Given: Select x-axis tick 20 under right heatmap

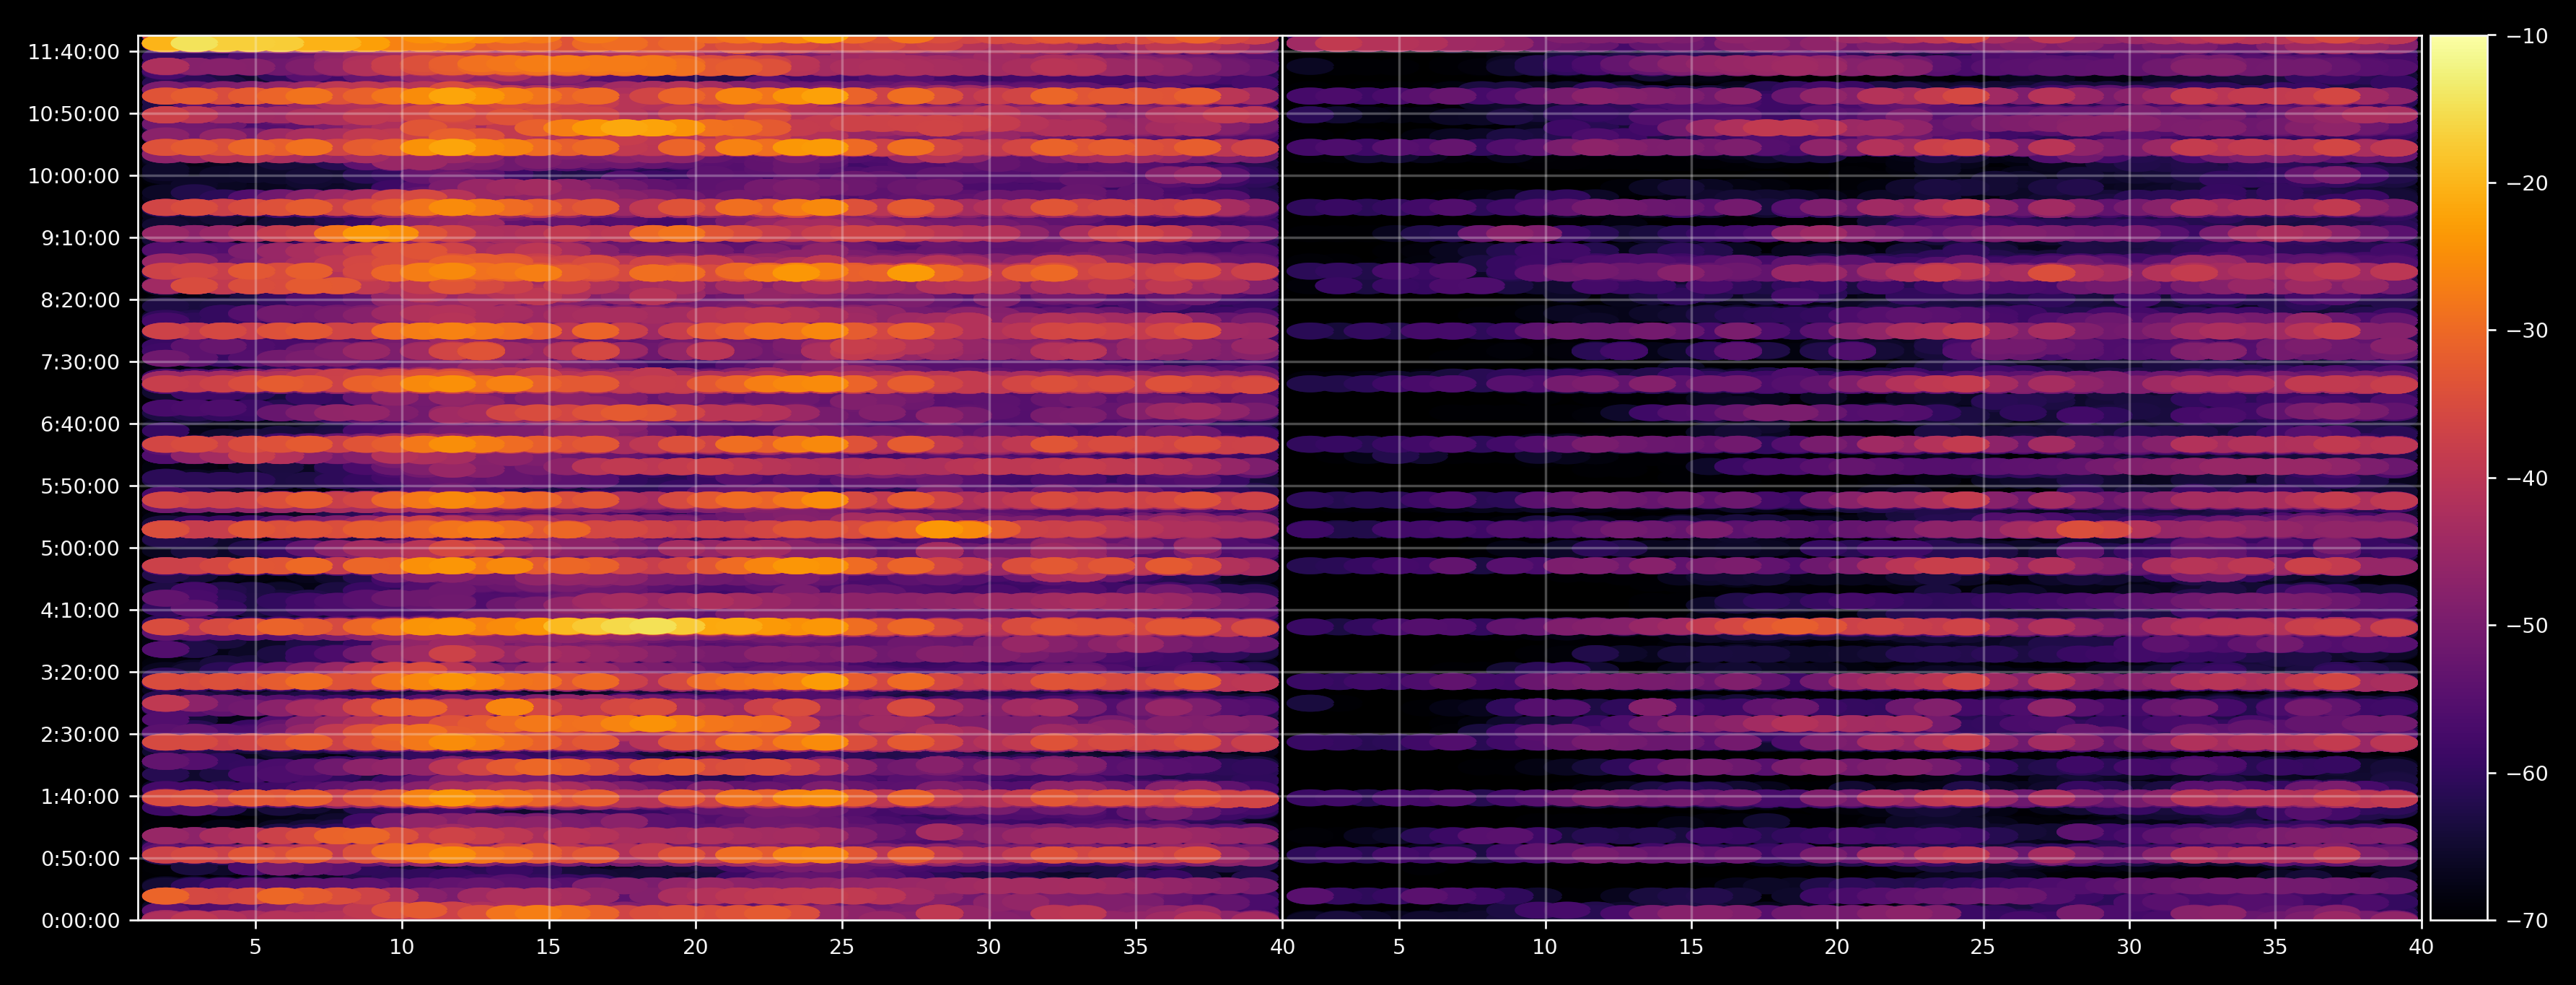Looking at the screenshot, I should point(1837,947).
